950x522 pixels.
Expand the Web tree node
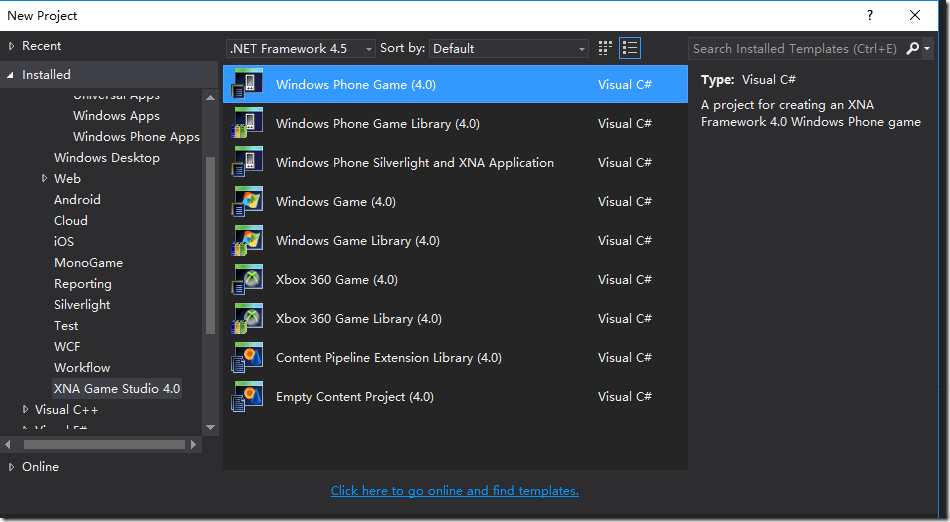[44, 178]
